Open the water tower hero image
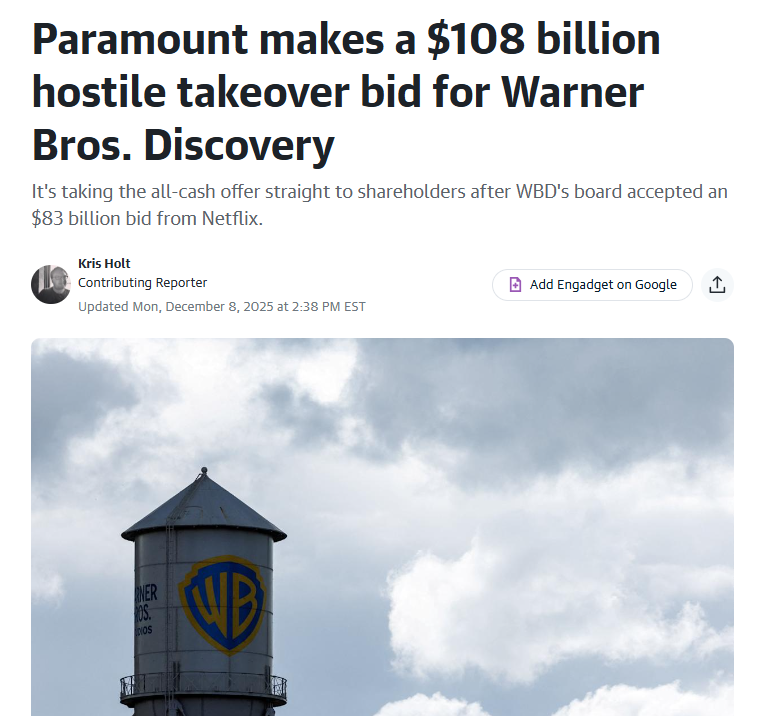Screen dimensions: 758x716 (382, 527)
